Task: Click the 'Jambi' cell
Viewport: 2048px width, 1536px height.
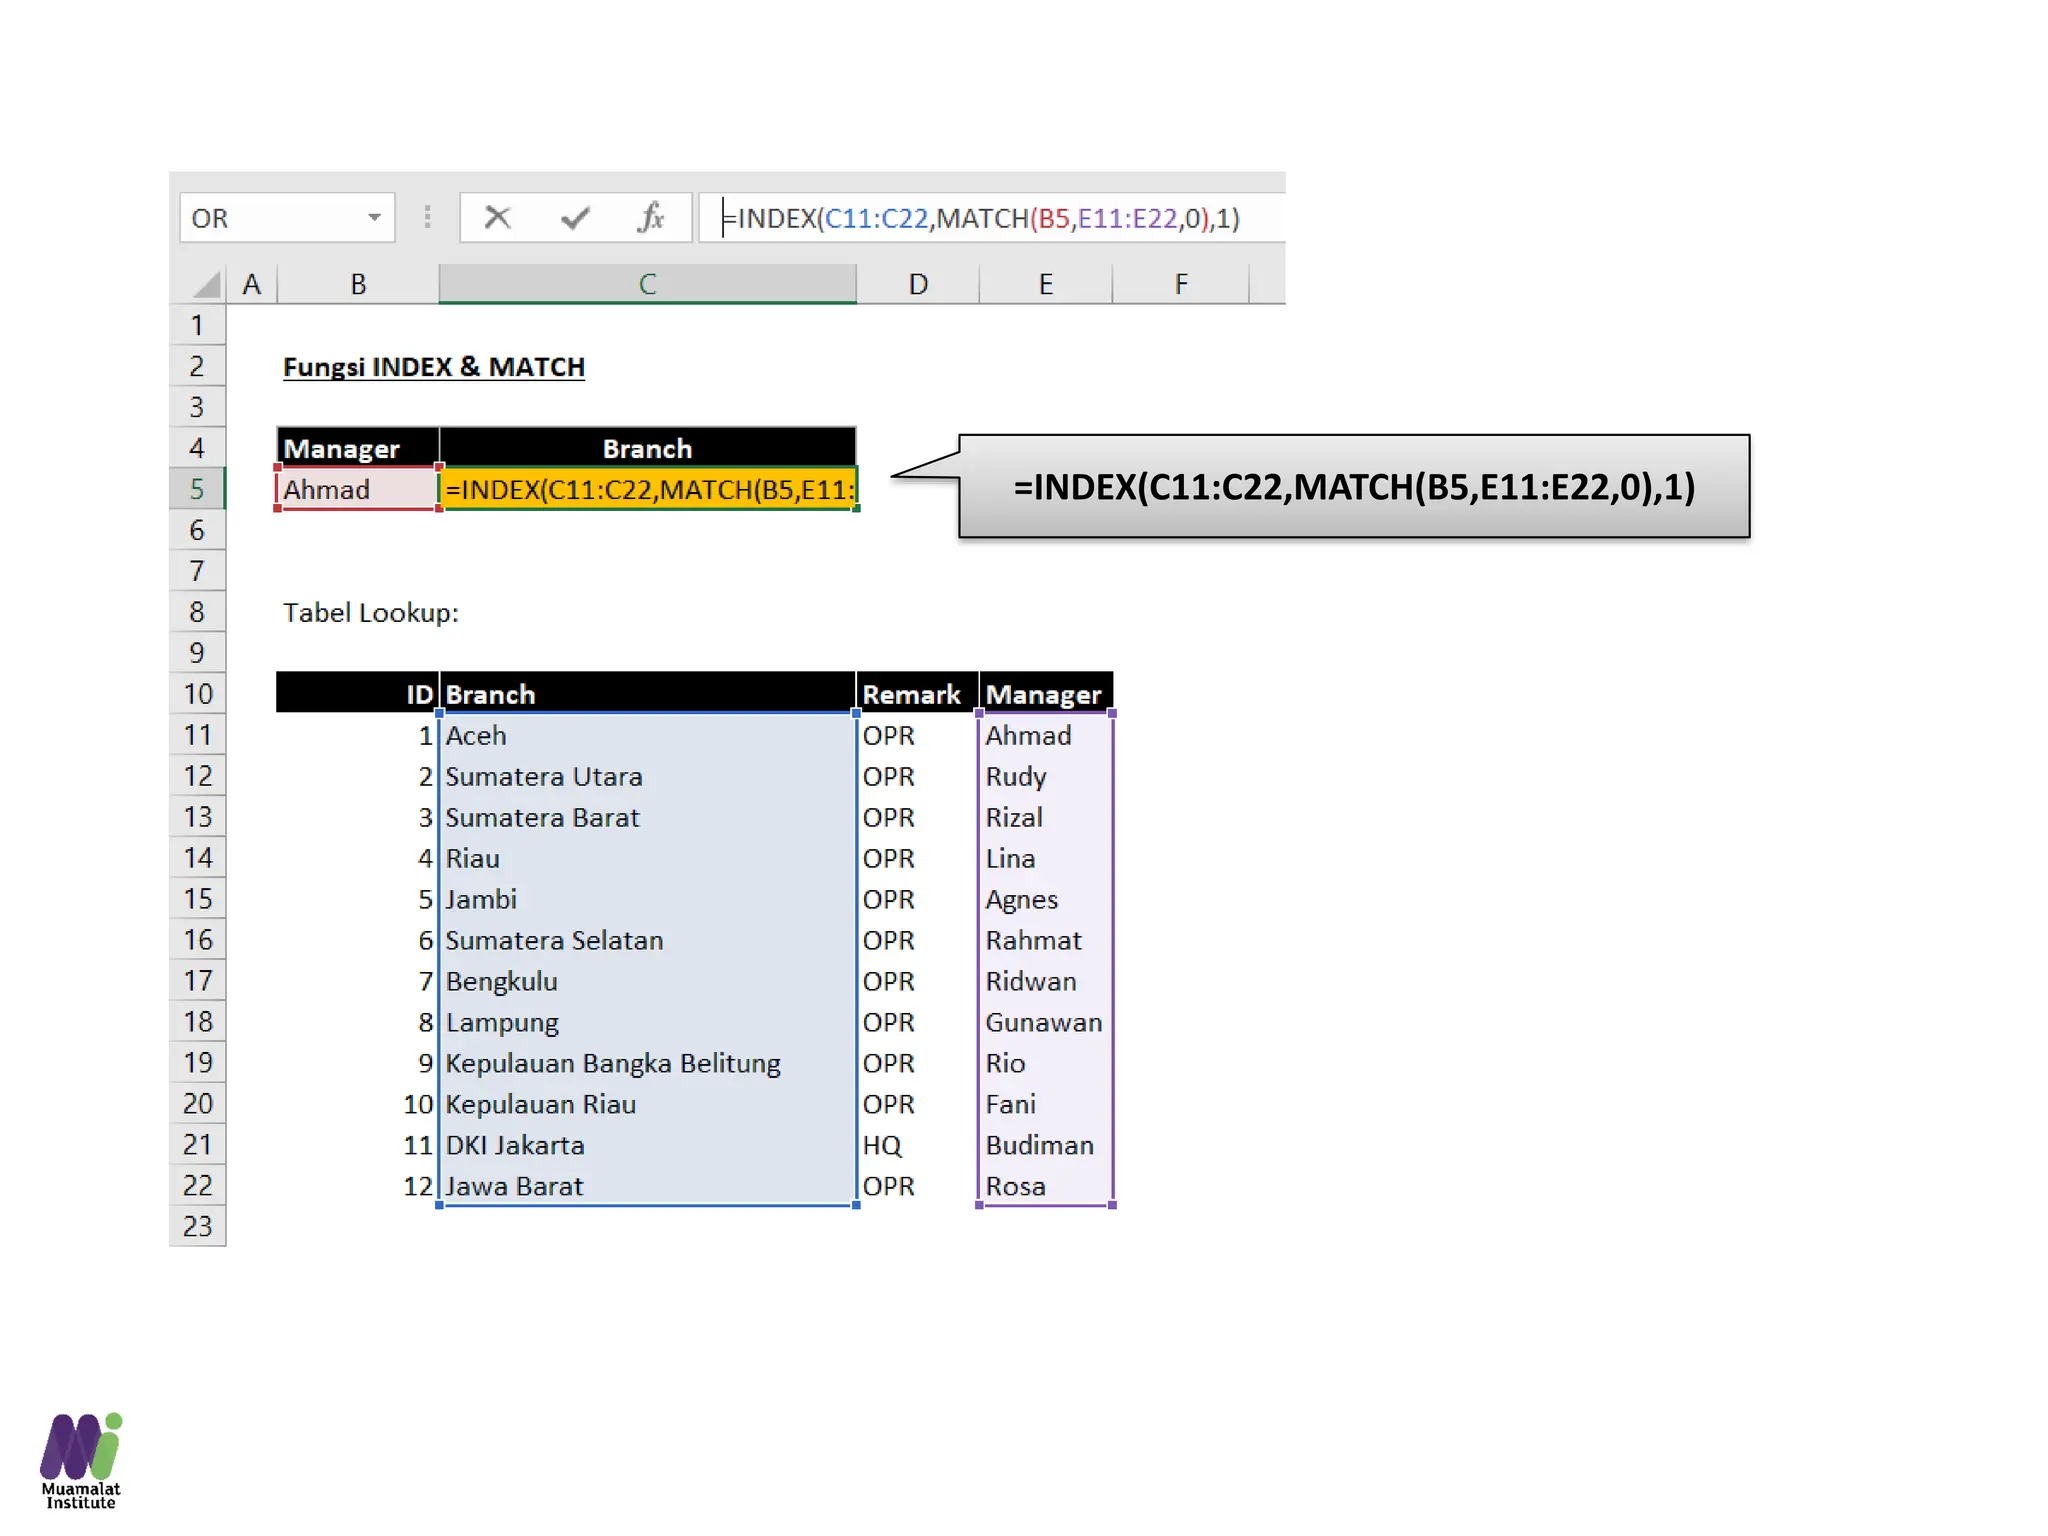Action: point(648,899)
